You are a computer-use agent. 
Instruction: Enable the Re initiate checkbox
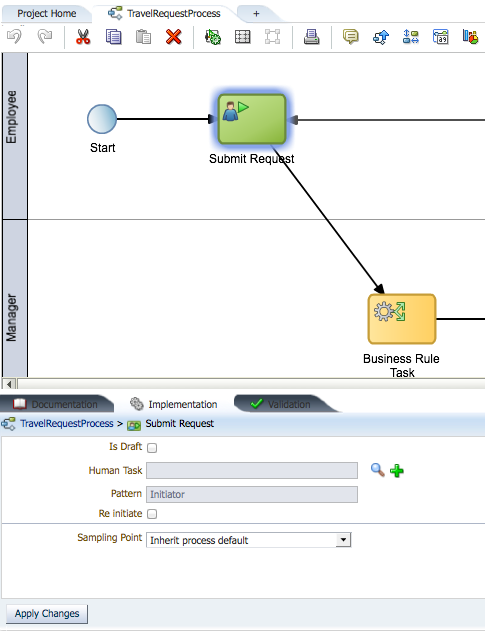pos(152,514)
